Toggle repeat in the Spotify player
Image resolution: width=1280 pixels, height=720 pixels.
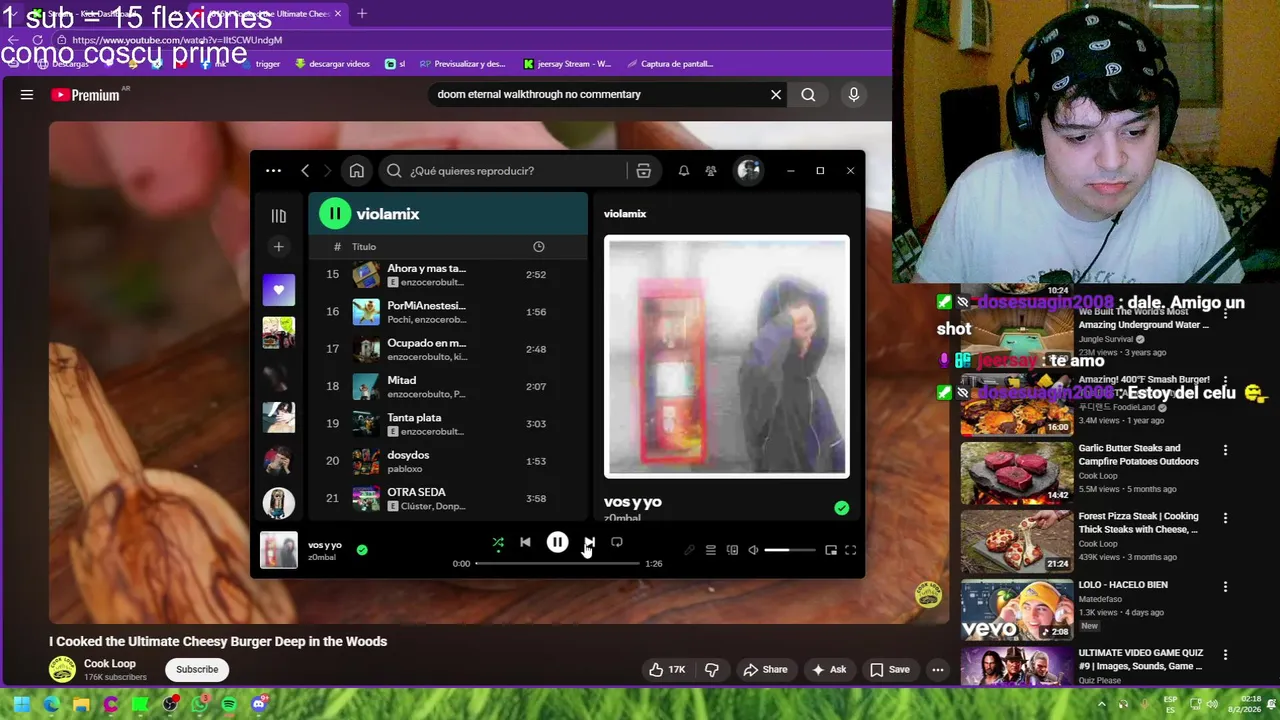coord(617,542)
